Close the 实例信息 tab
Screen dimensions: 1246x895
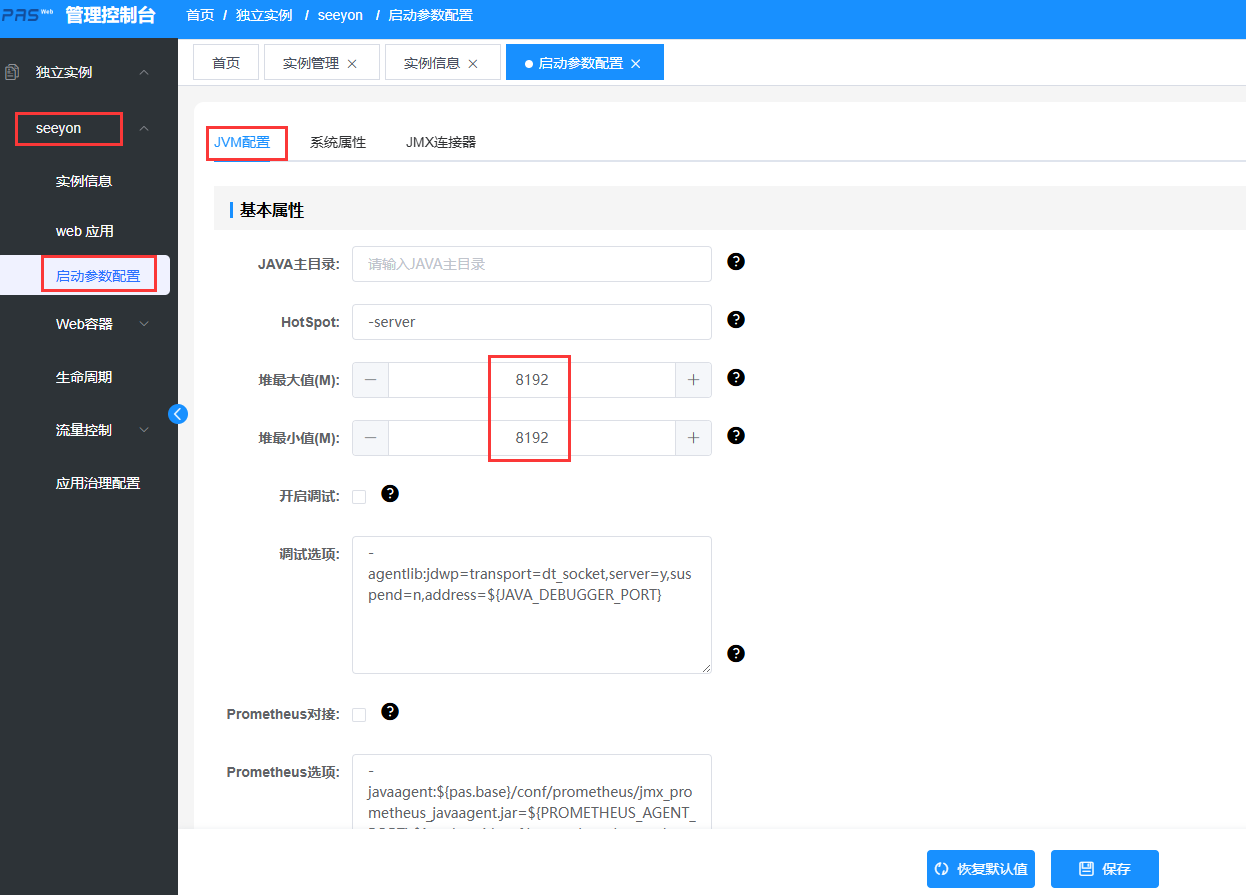473,63
